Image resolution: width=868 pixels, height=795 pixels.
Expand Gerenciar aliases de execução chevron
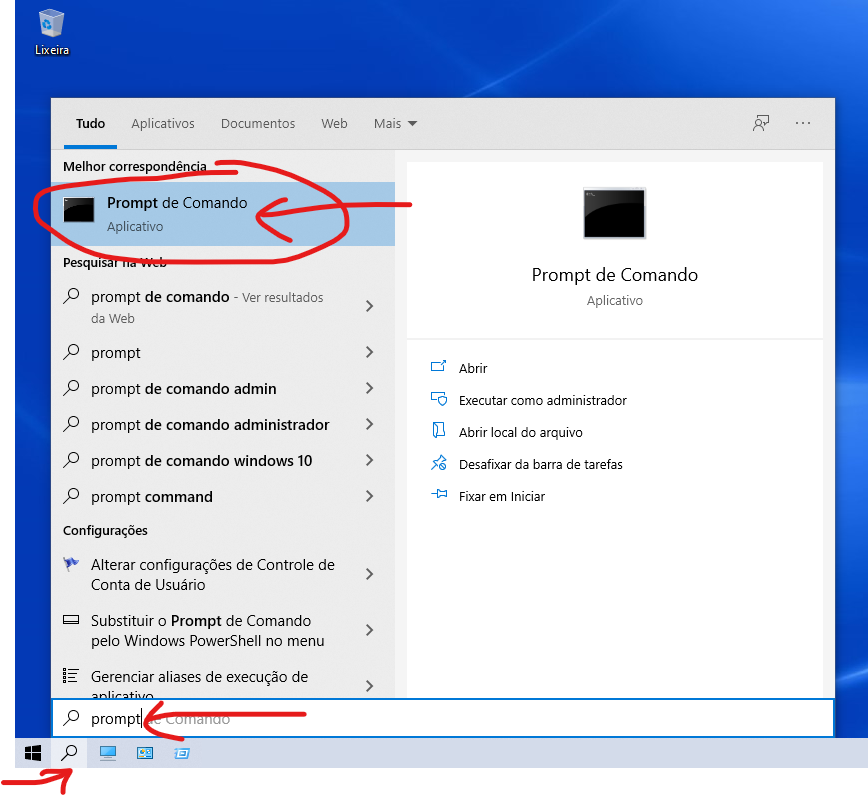point(370,686)
